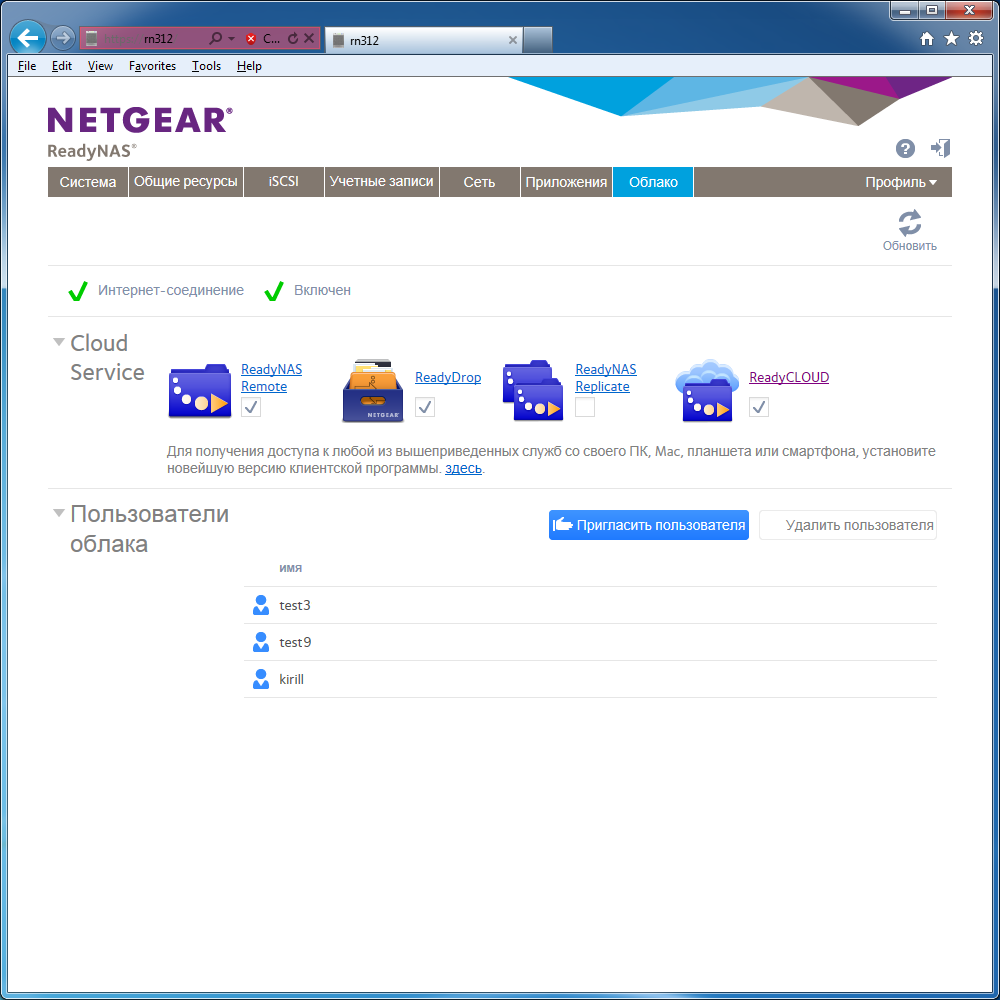The height and width of the screenshot is (1000, 1000).
Task: Follow the здесь link
Action: (x=463, y=468)
